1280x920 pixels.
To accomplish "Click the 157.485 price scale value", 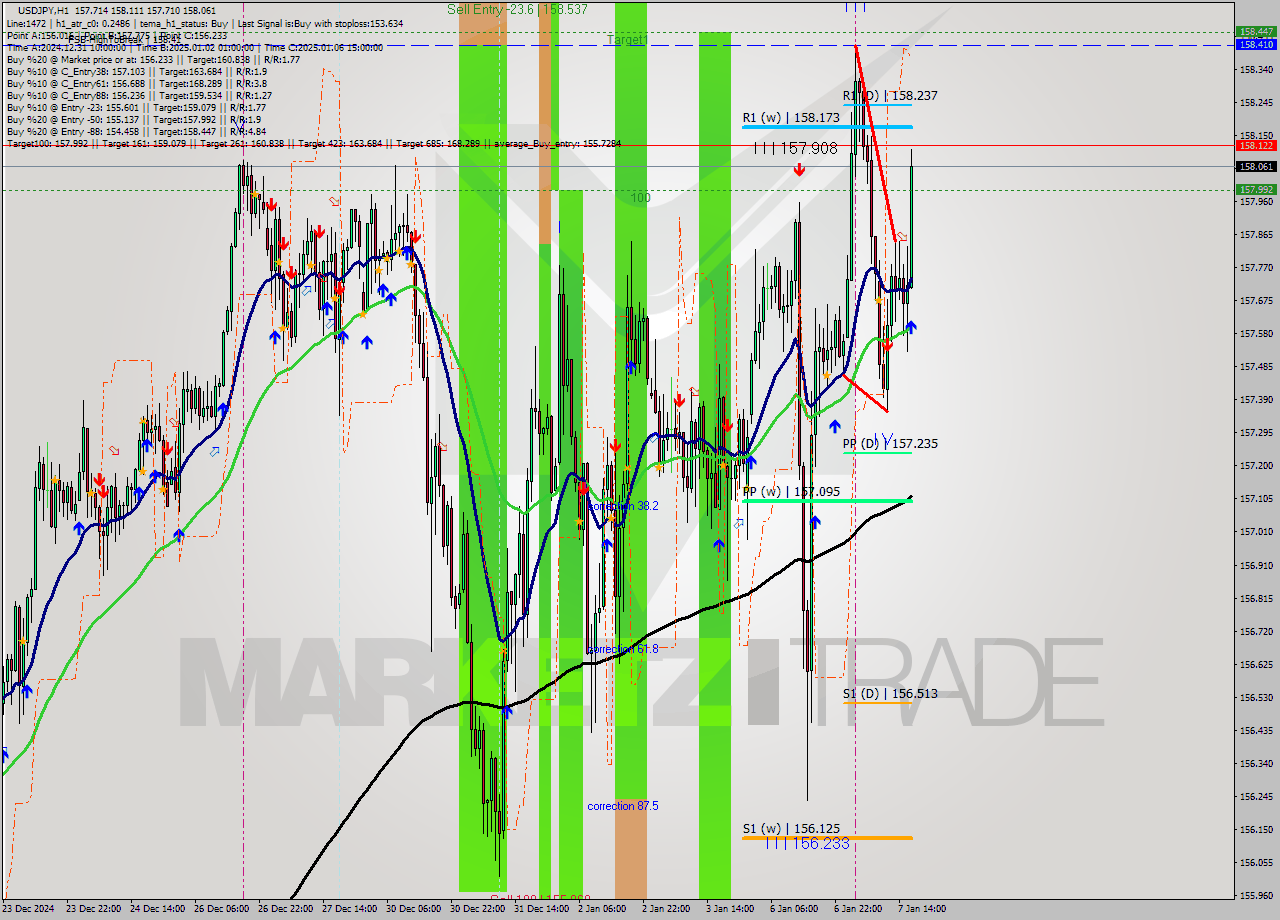I will 1256,367.
